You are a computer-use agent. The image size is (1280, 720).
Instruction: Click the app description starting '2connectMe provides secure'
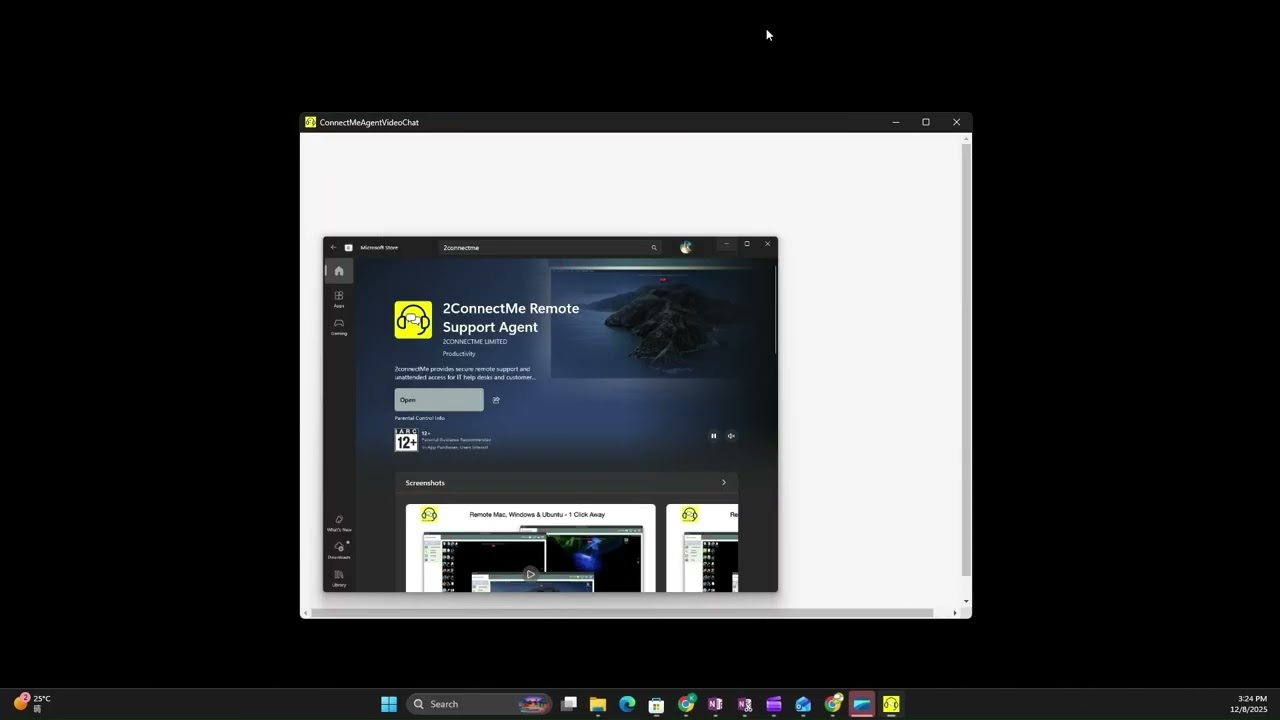(x=465, y=373)
